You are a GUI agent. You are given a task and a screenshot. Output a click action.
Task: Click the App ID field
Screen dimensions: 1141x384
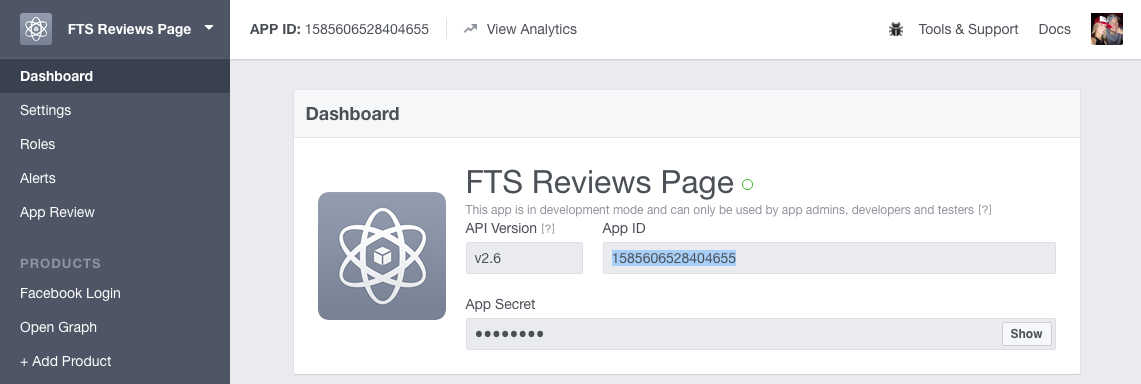pyautogui.click(x=829, y=258)
